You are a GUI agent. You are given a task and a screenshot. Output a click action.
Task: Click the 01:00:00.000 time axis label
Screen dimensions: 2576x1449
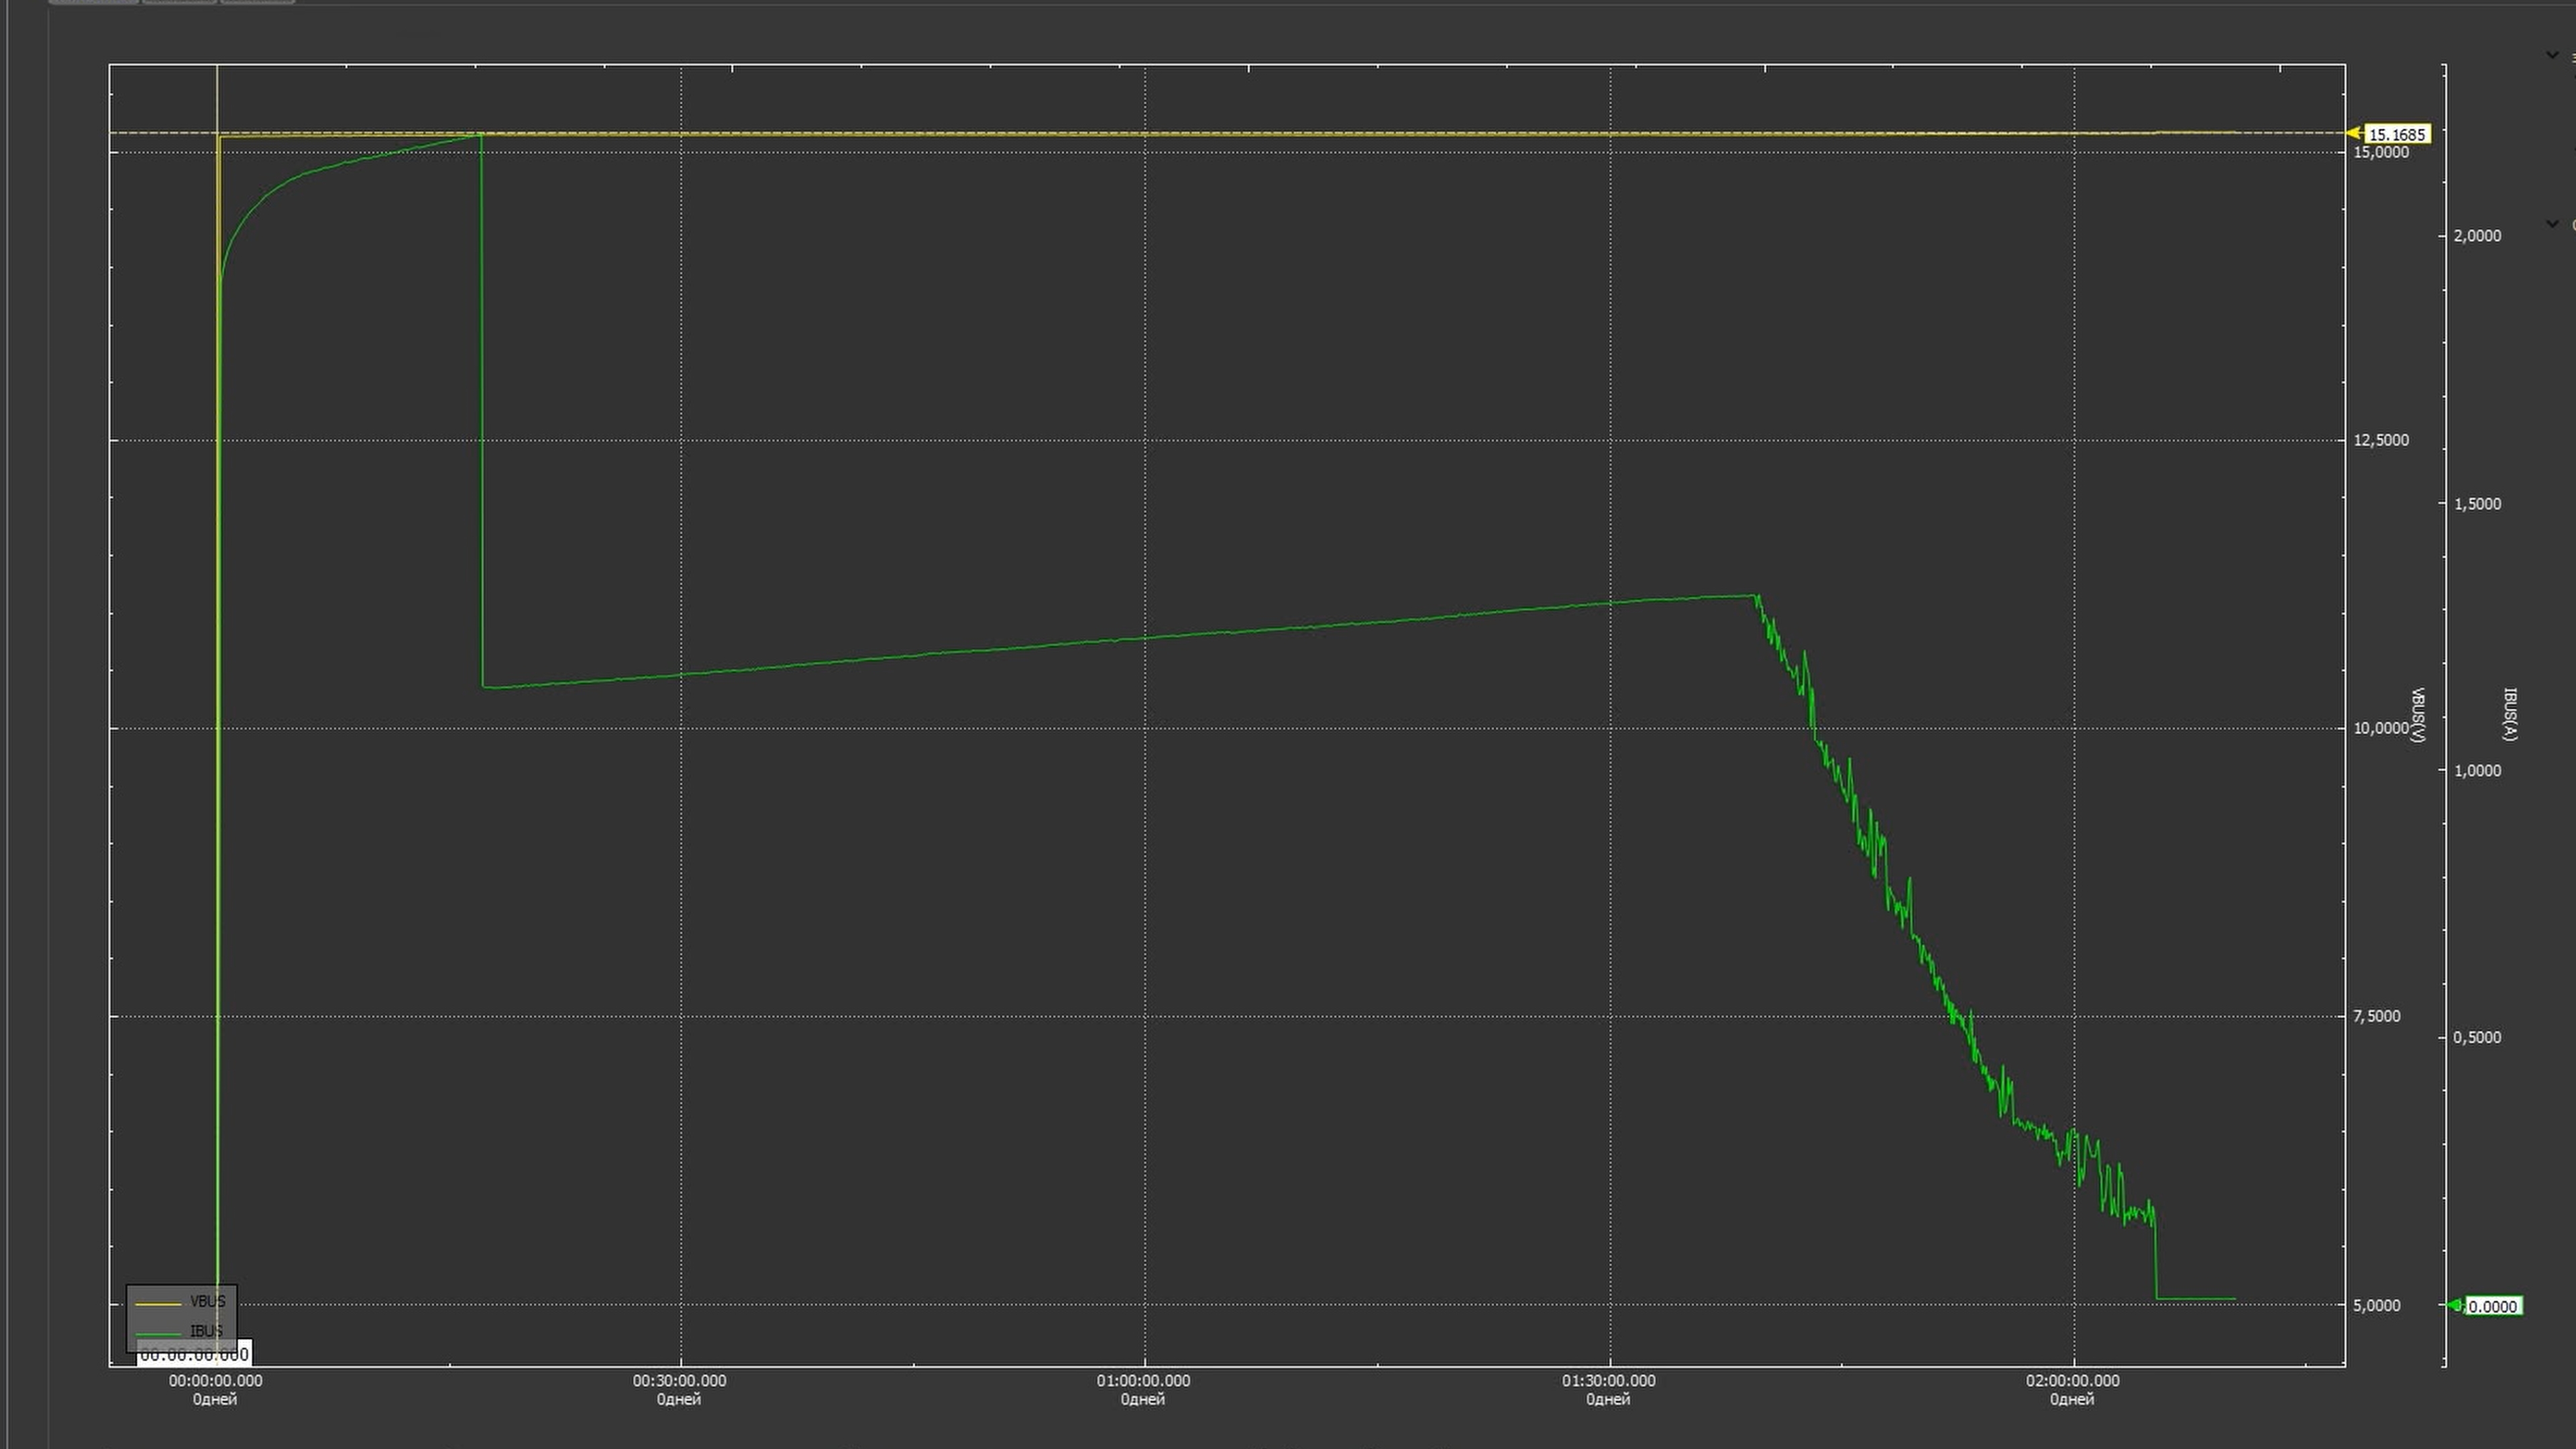click(x=1143, y=1381)
